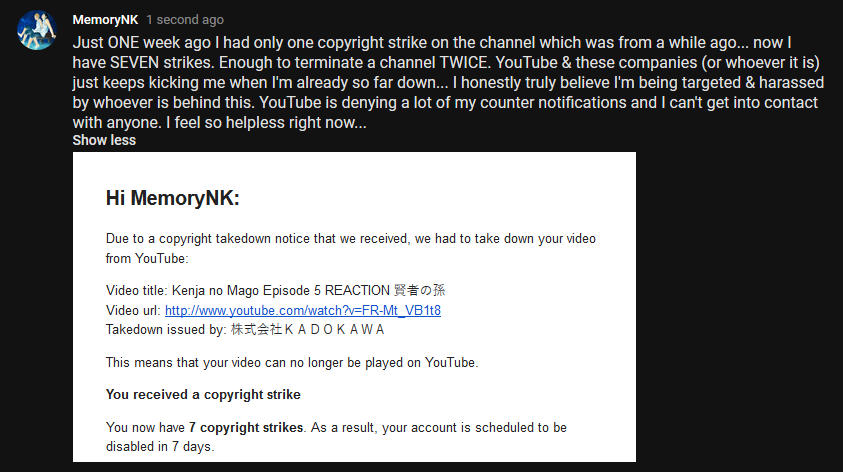
Task: Collapse the post with Show less
Action: pos(104,140)
